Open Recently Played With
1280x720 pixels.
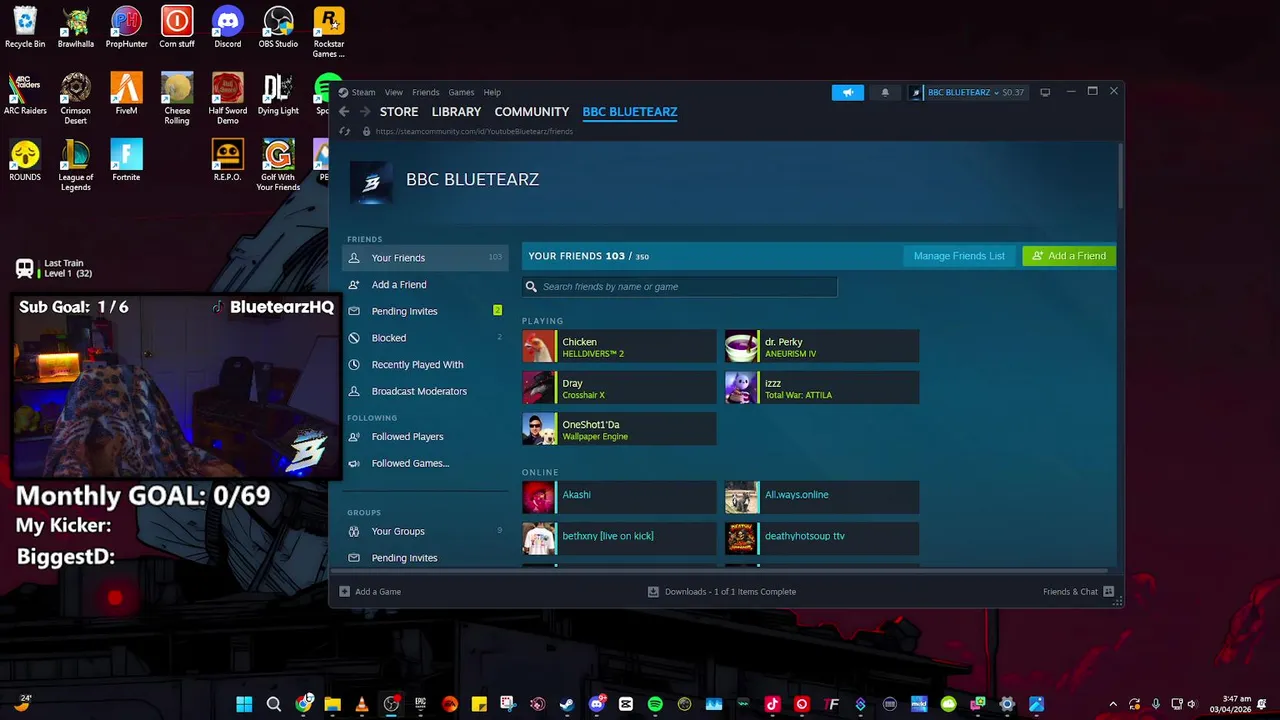[x=425, y=365]
